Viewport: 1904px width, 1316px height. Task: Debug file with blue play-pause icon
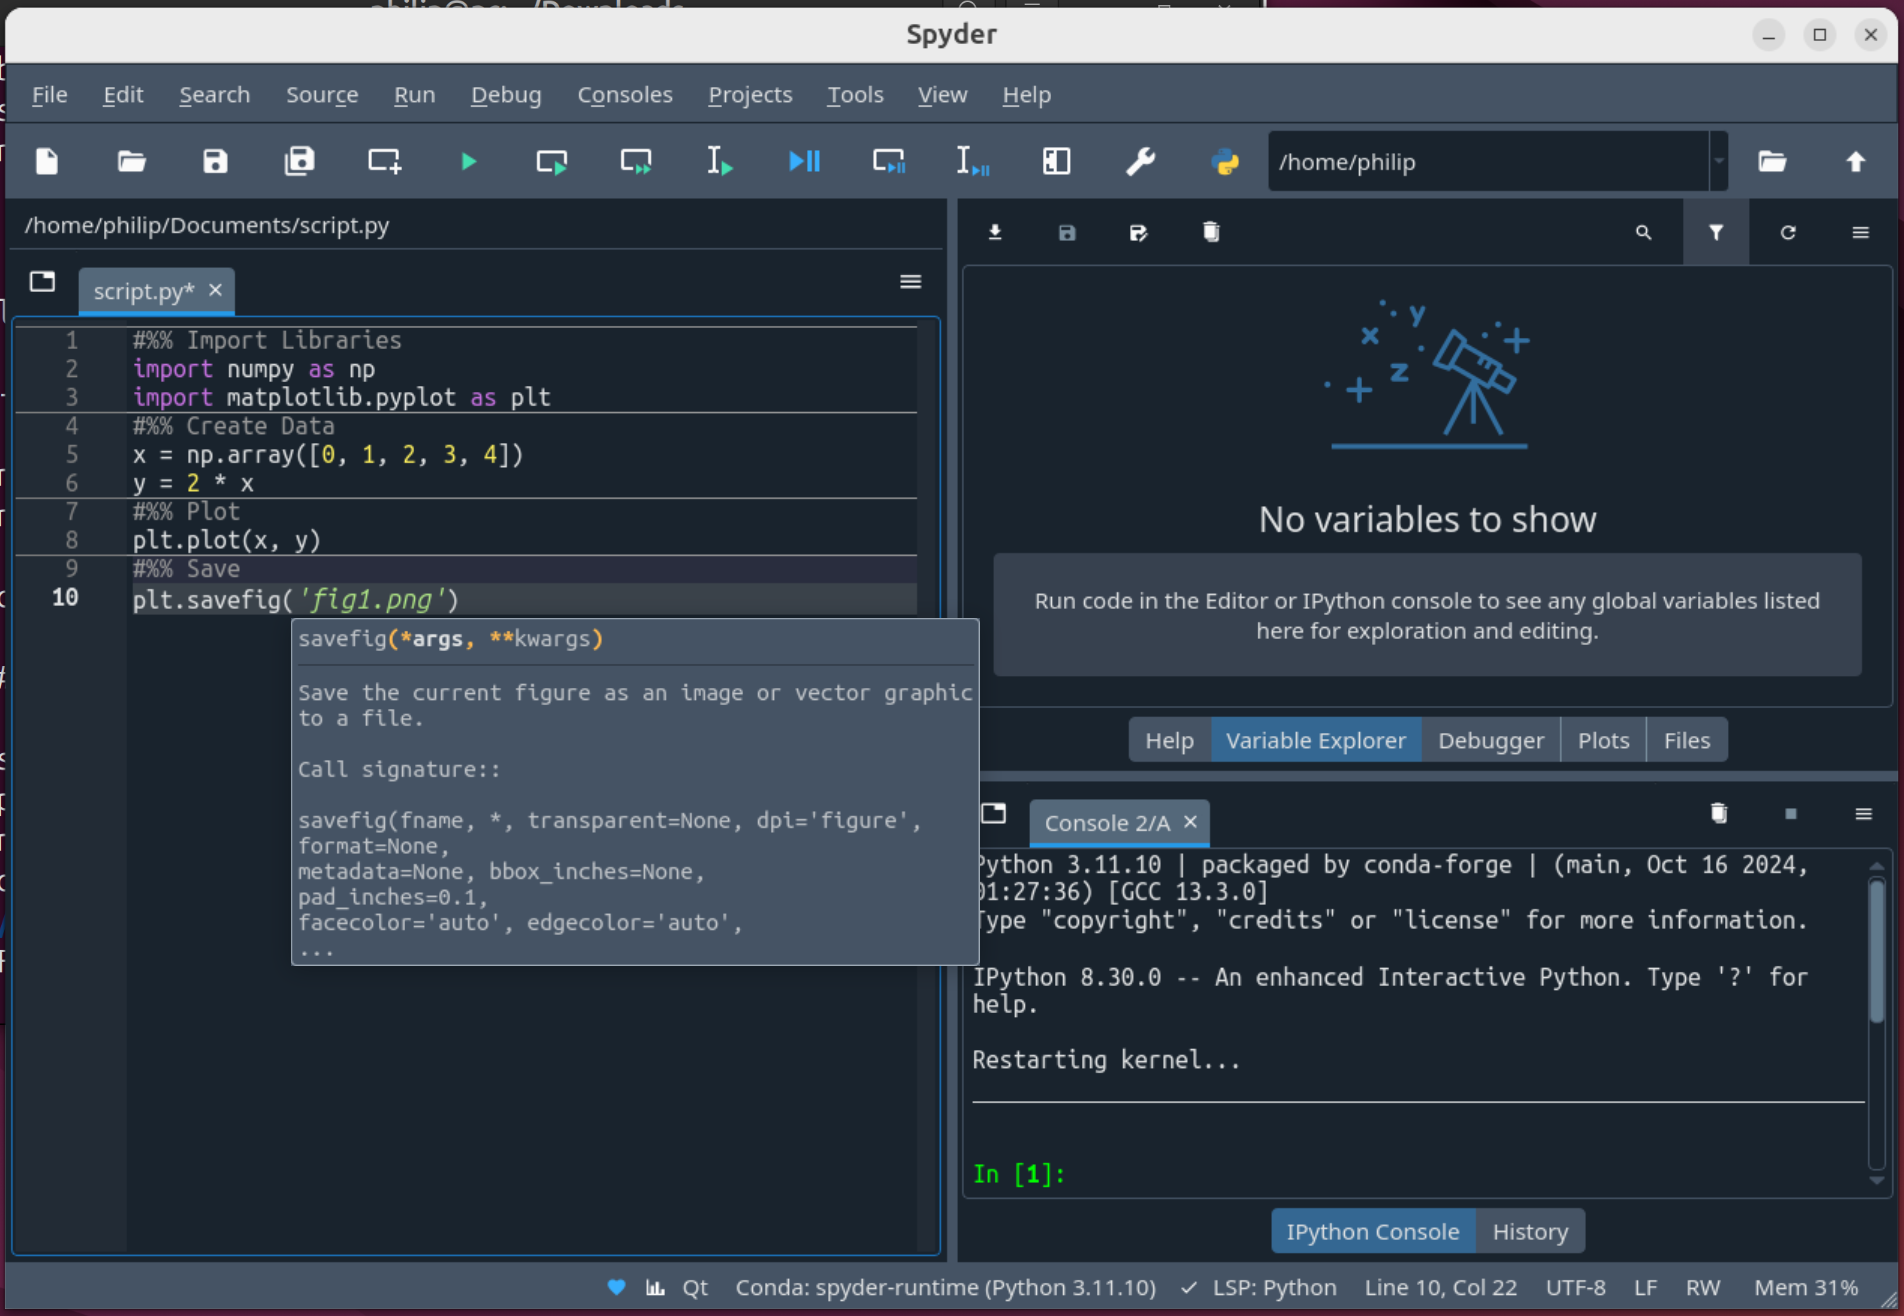point(804,161)
